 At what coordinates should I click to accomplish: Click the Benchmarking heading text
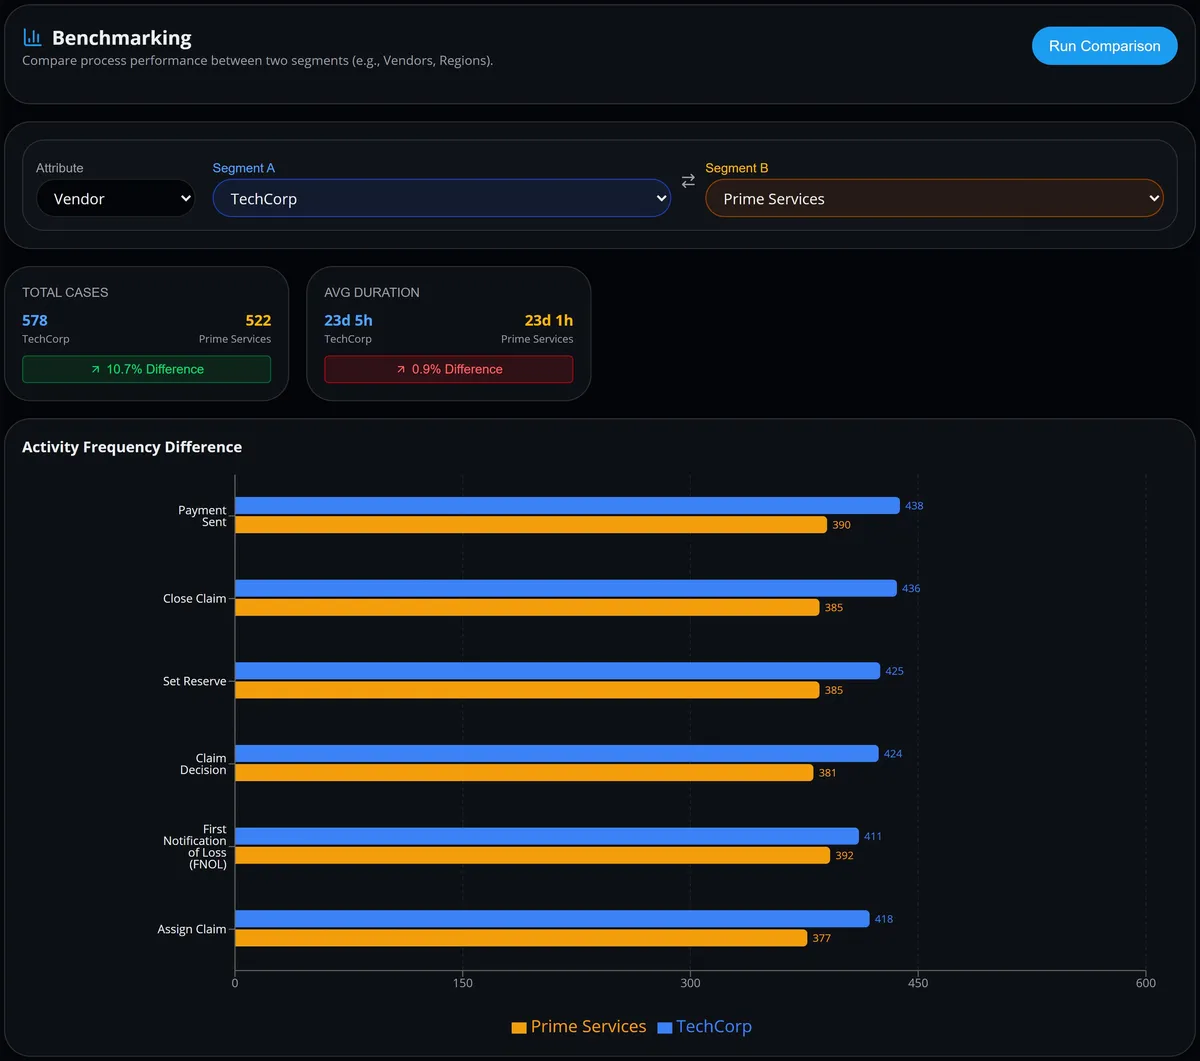click(122, 38)
